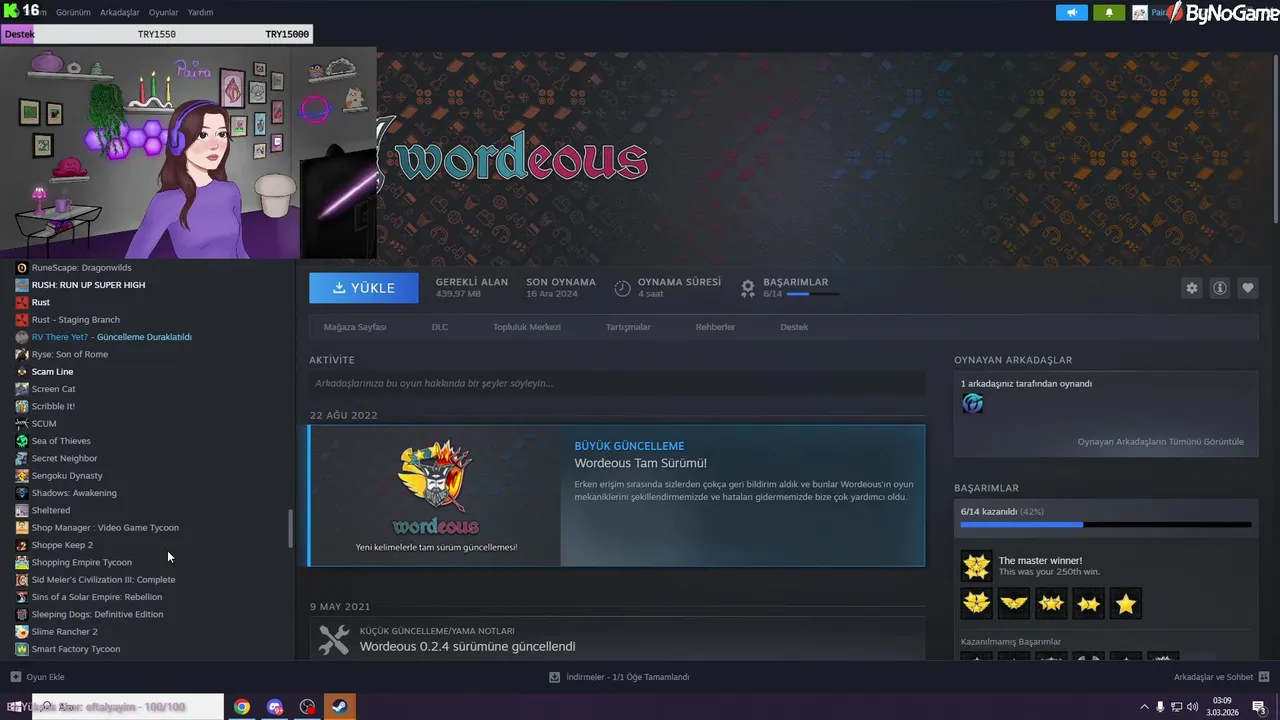Click the play time clock icon

click(x=622, y=288)
